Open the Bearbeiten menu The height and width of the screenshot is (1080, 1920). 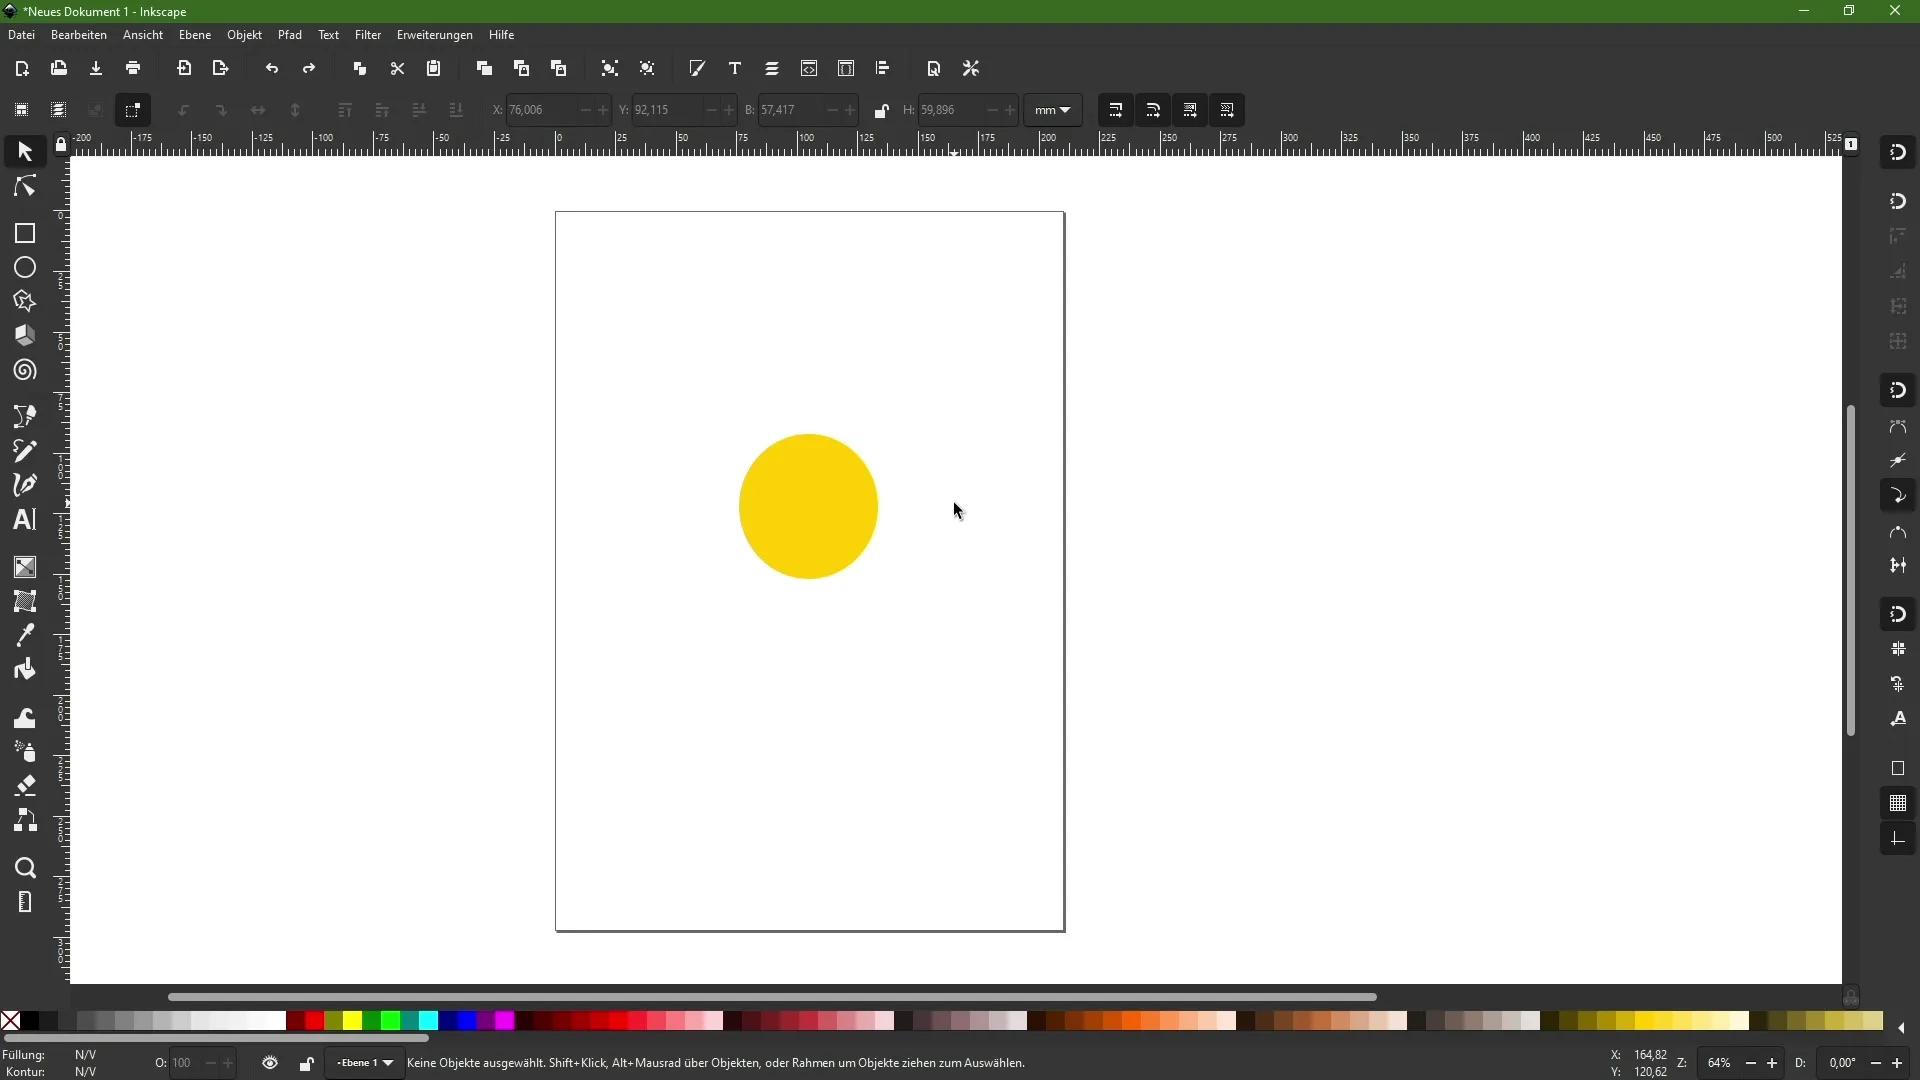click(x=79, y=35)
